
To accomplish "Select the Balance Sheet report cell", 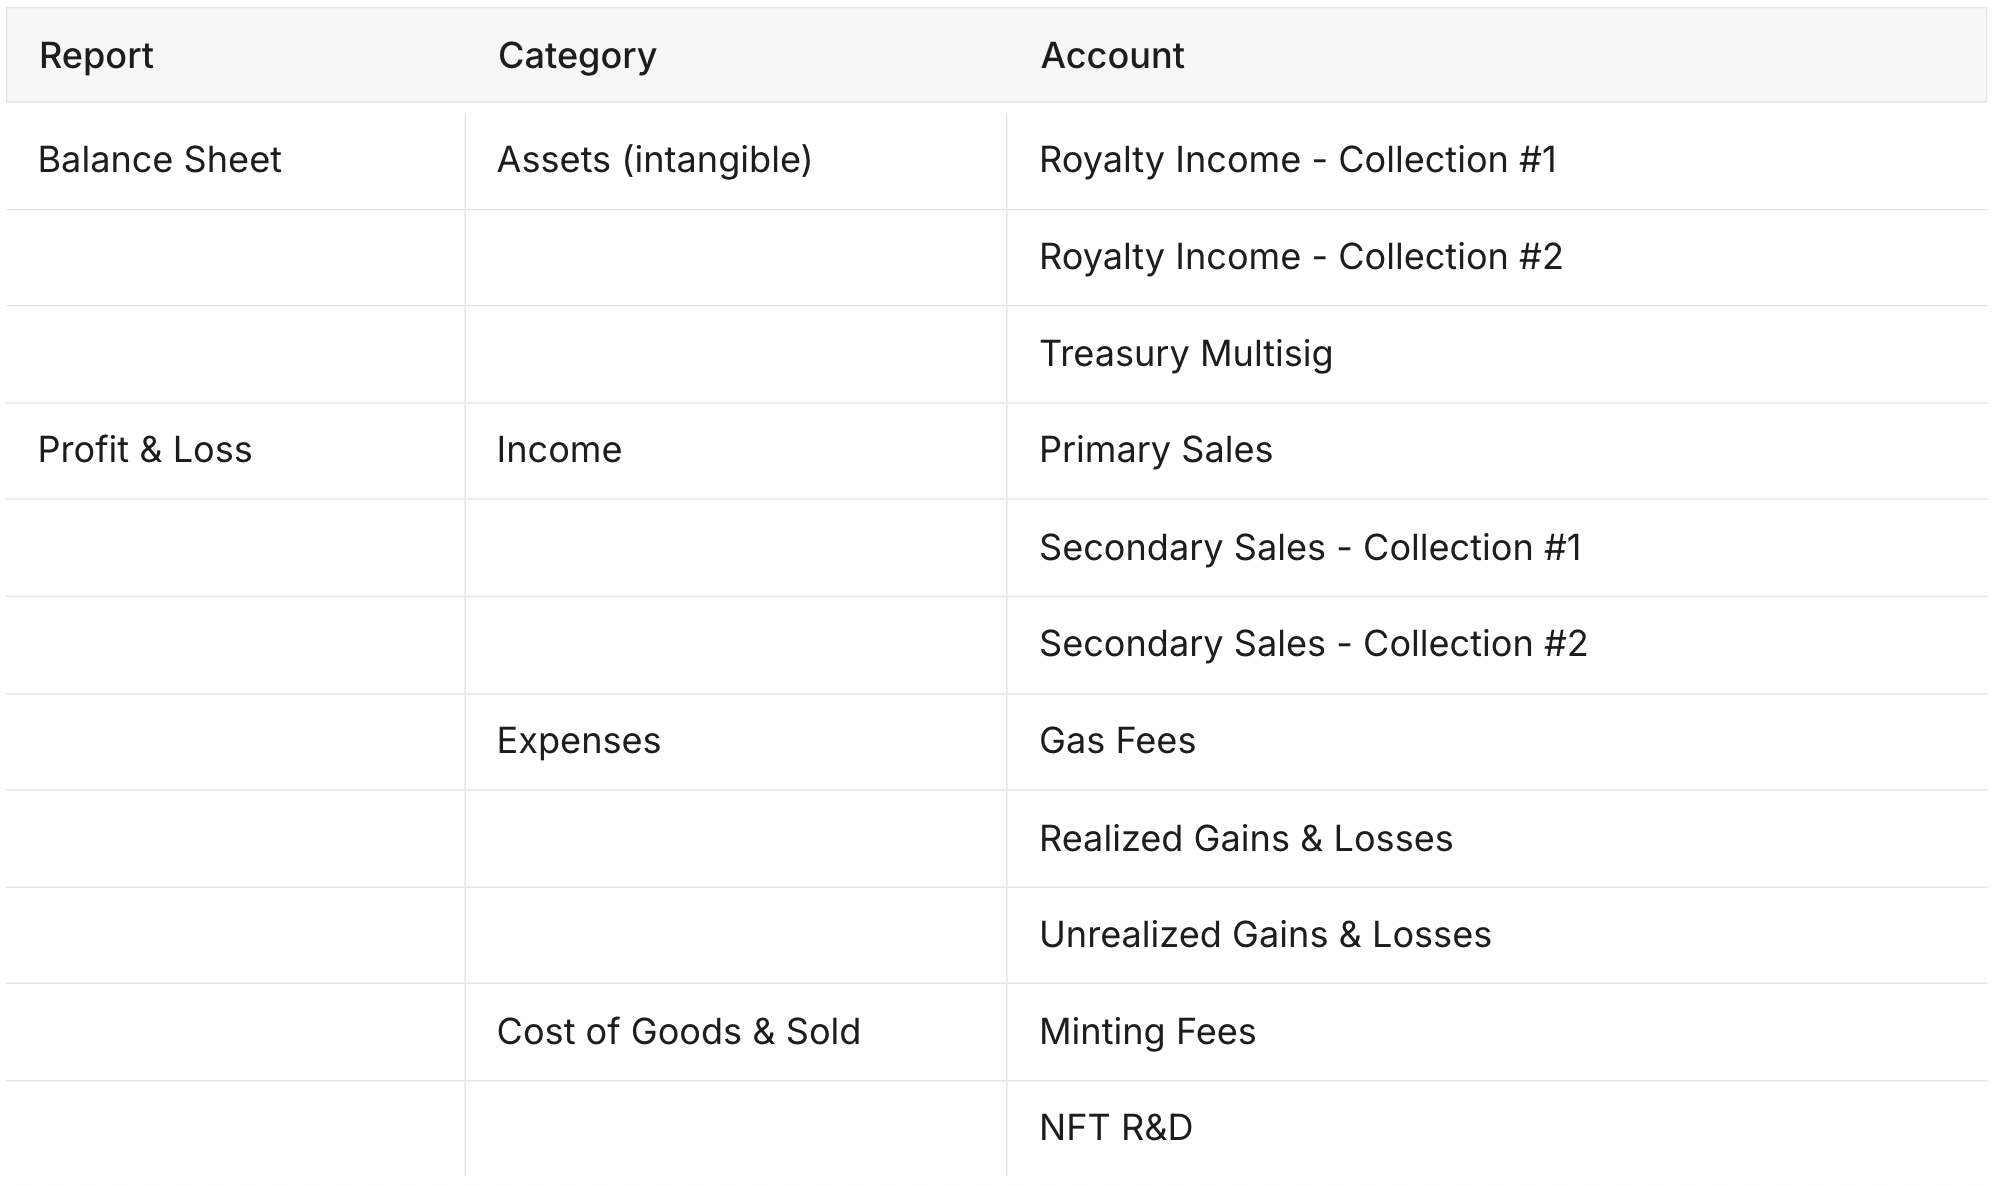I will click(x=160, y=160).
